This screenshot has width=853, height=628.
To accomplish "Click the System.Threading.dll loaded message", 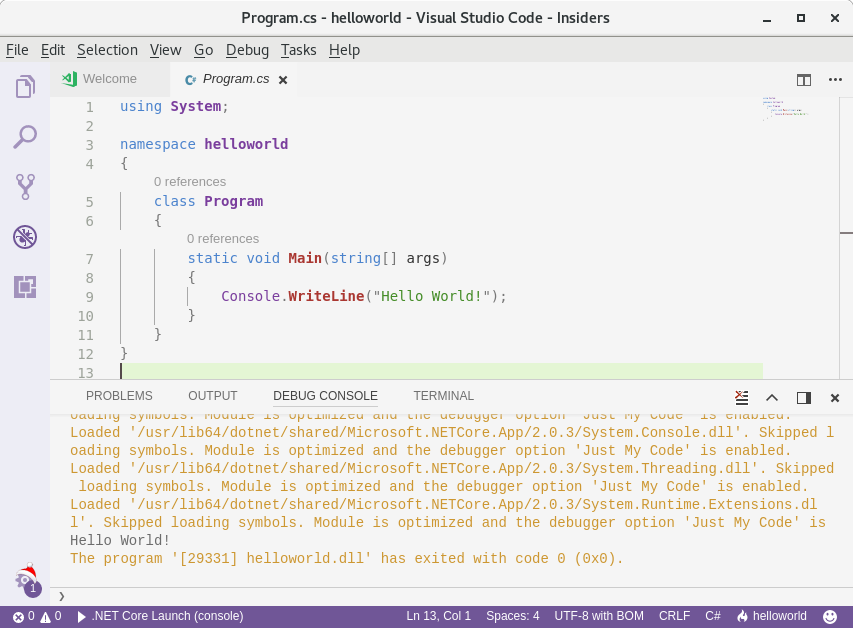I will [452, 477].
